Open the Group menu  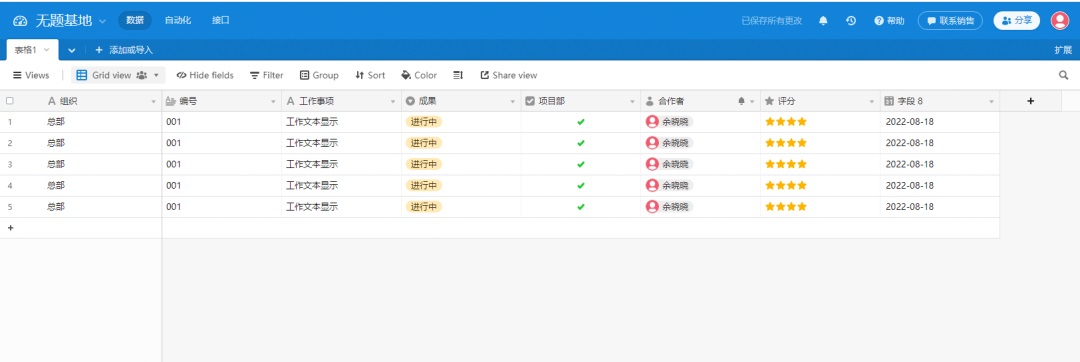point(319,75)
